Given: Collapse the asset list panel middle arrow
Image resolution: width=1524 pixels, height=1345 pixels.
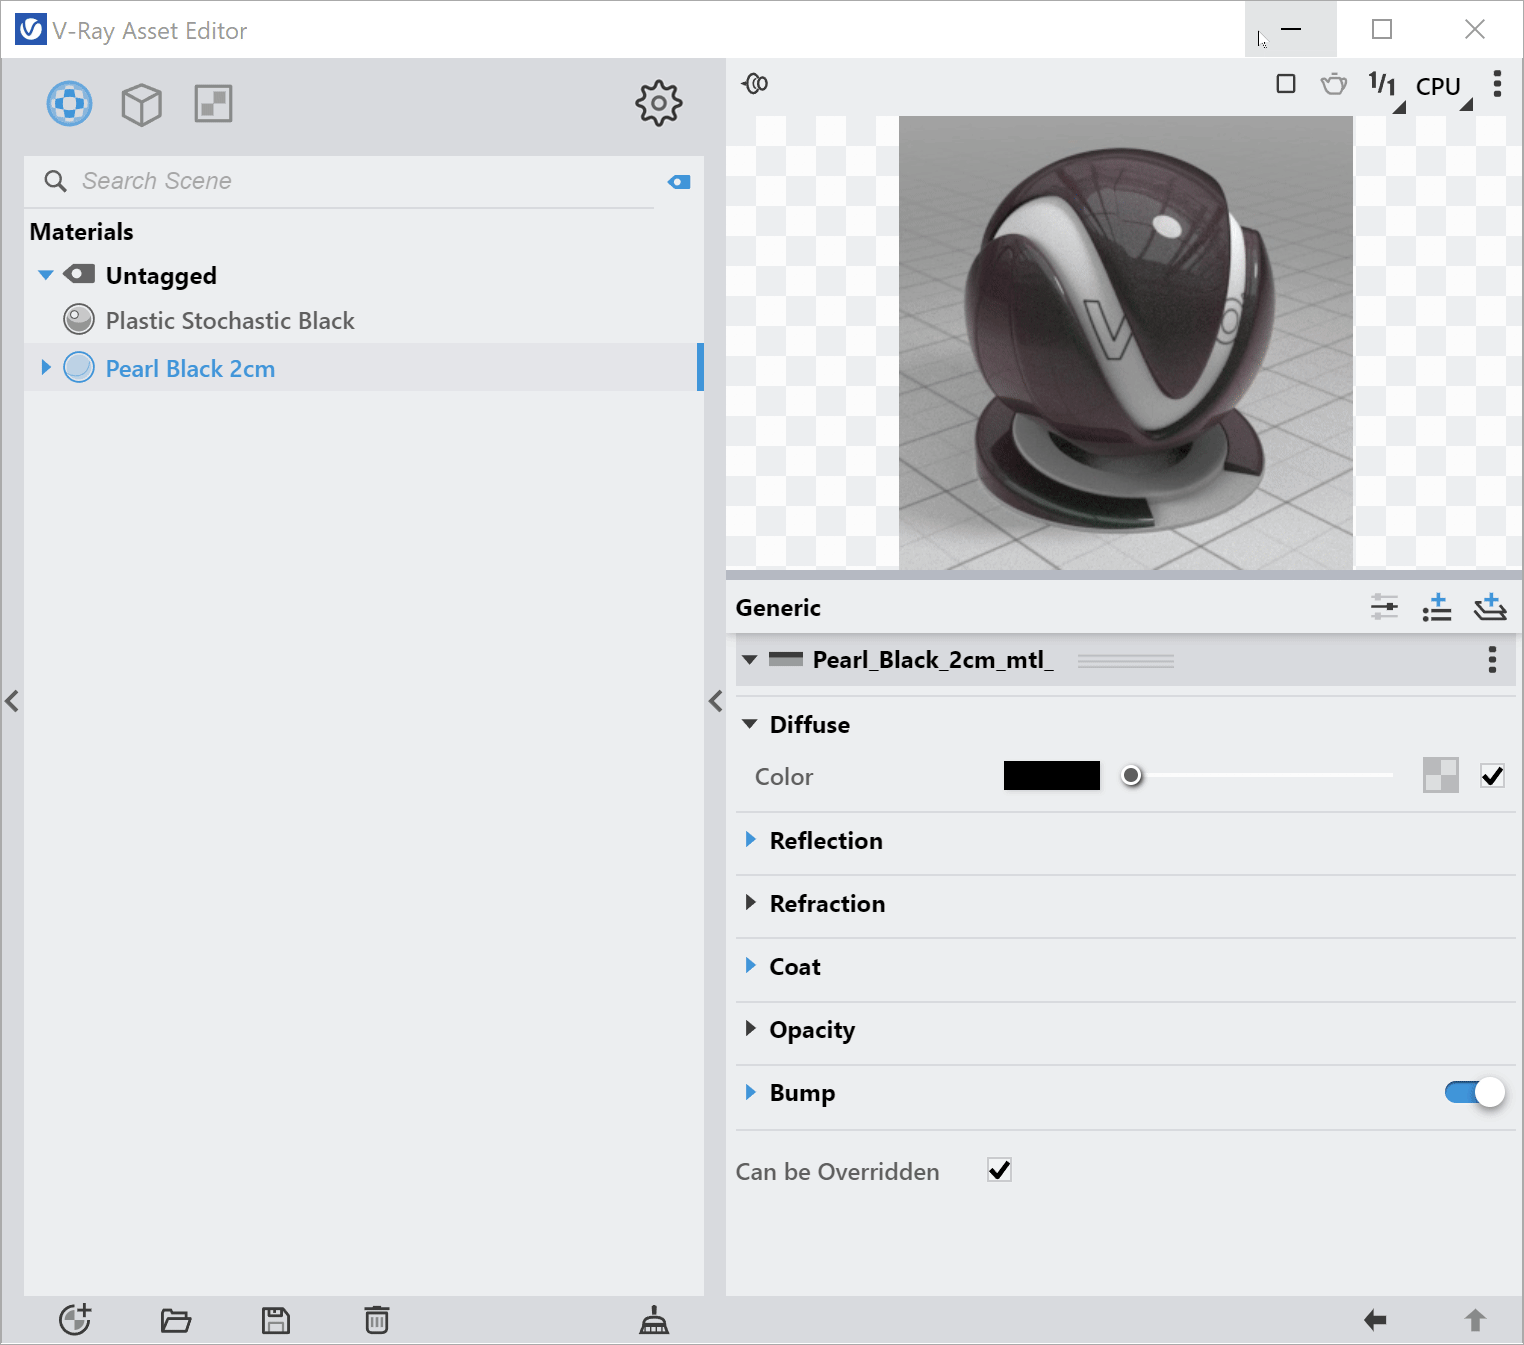Looking at the screenshot, I should (x=715, y=701).
